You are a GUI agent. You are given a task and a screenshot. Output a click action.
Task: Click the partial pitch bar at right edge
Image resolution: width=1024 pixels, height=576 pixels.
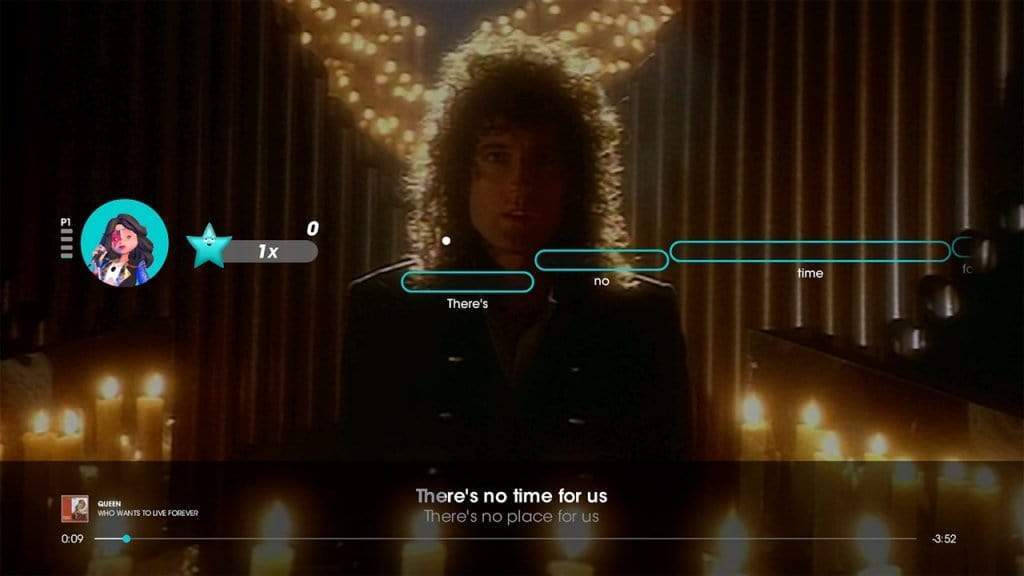point(964,248)
